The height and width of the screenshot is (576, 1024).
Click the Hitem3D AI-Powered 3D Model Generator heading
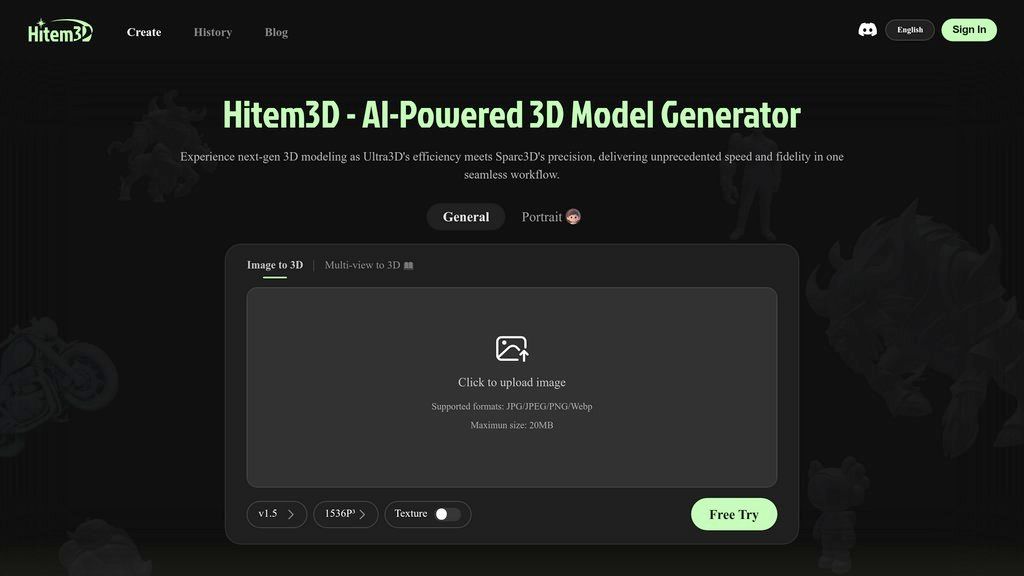point(512,115)
